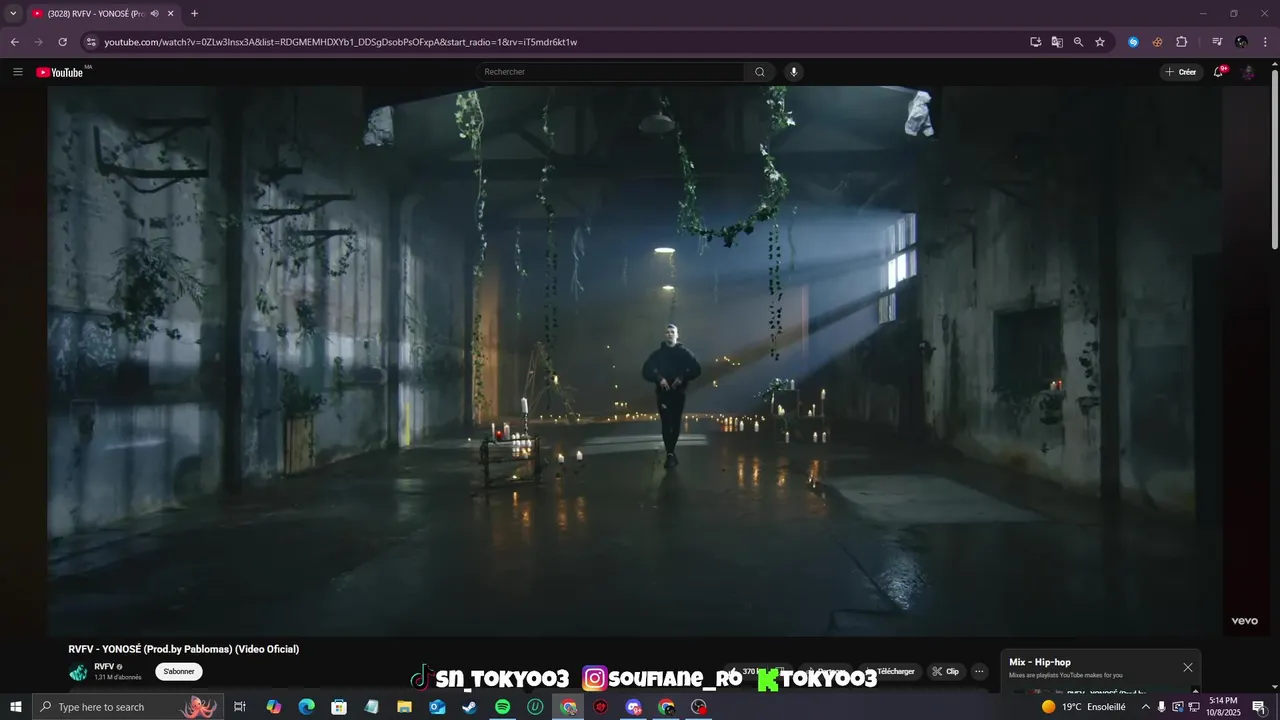Image resolution: width=1280 pixels, height=720 pixels.
Task: Install app icon in address bar
Action: coord(1036,42)
